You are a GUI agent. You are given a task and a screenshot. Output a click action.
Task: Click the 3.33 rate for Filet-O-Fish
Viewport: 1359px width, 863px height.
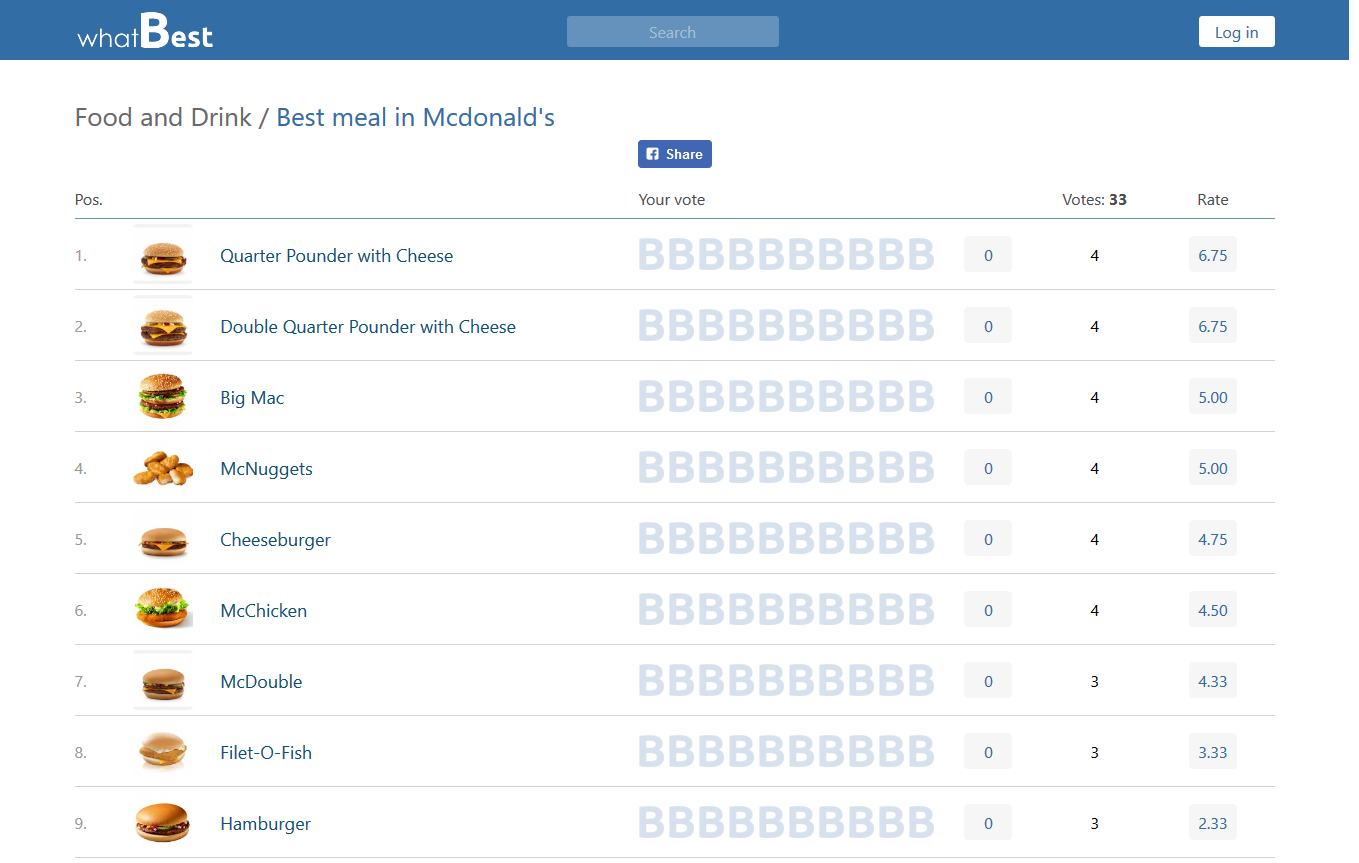pos(1213,752)
